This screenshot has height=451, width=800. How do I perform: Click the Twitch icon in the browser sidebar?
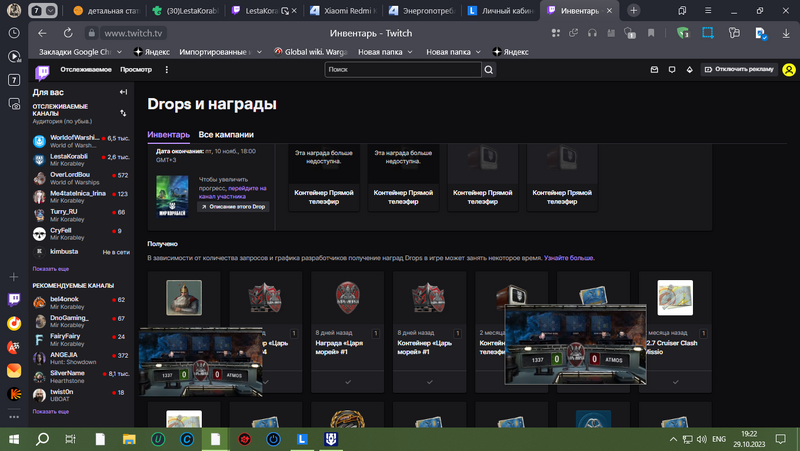tap(14, 299)
